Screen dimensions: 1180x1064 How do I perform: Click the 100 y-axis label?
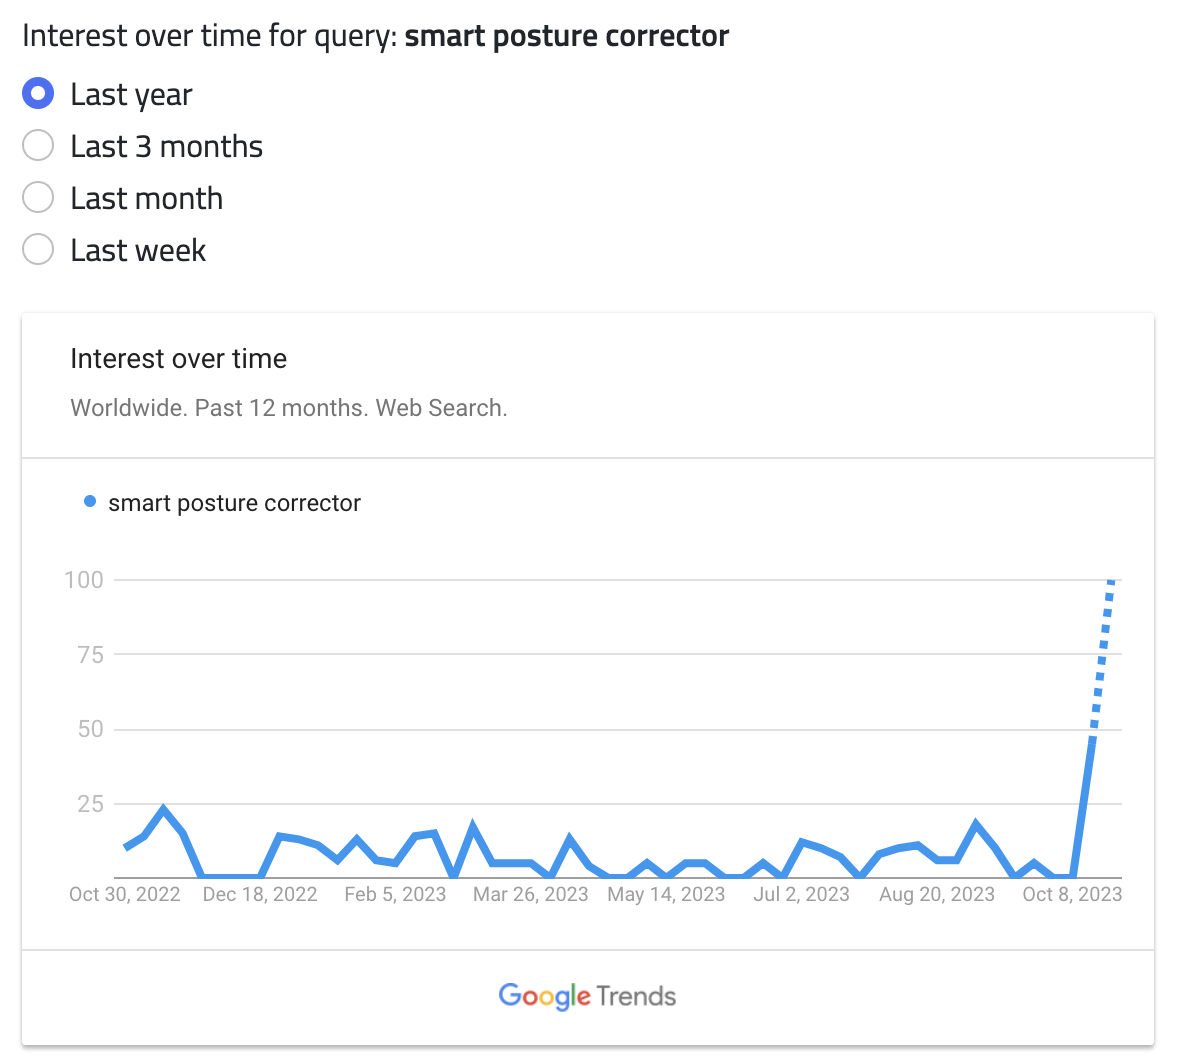(x=84, y=579)
